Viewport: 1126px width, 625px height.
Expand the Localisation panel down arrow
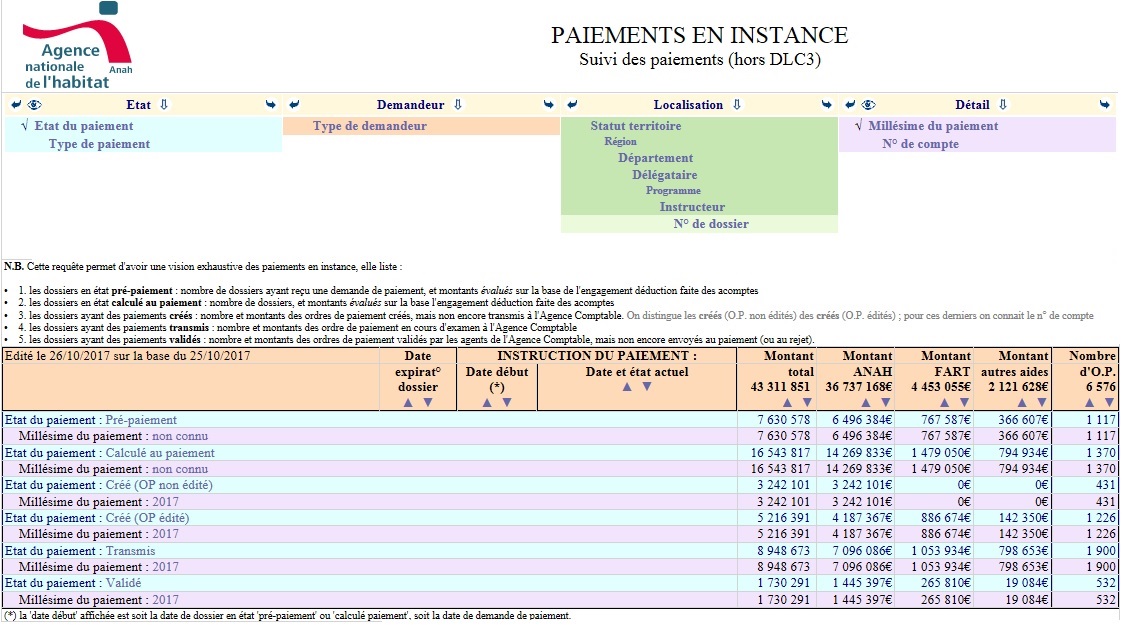click(737, 105)
